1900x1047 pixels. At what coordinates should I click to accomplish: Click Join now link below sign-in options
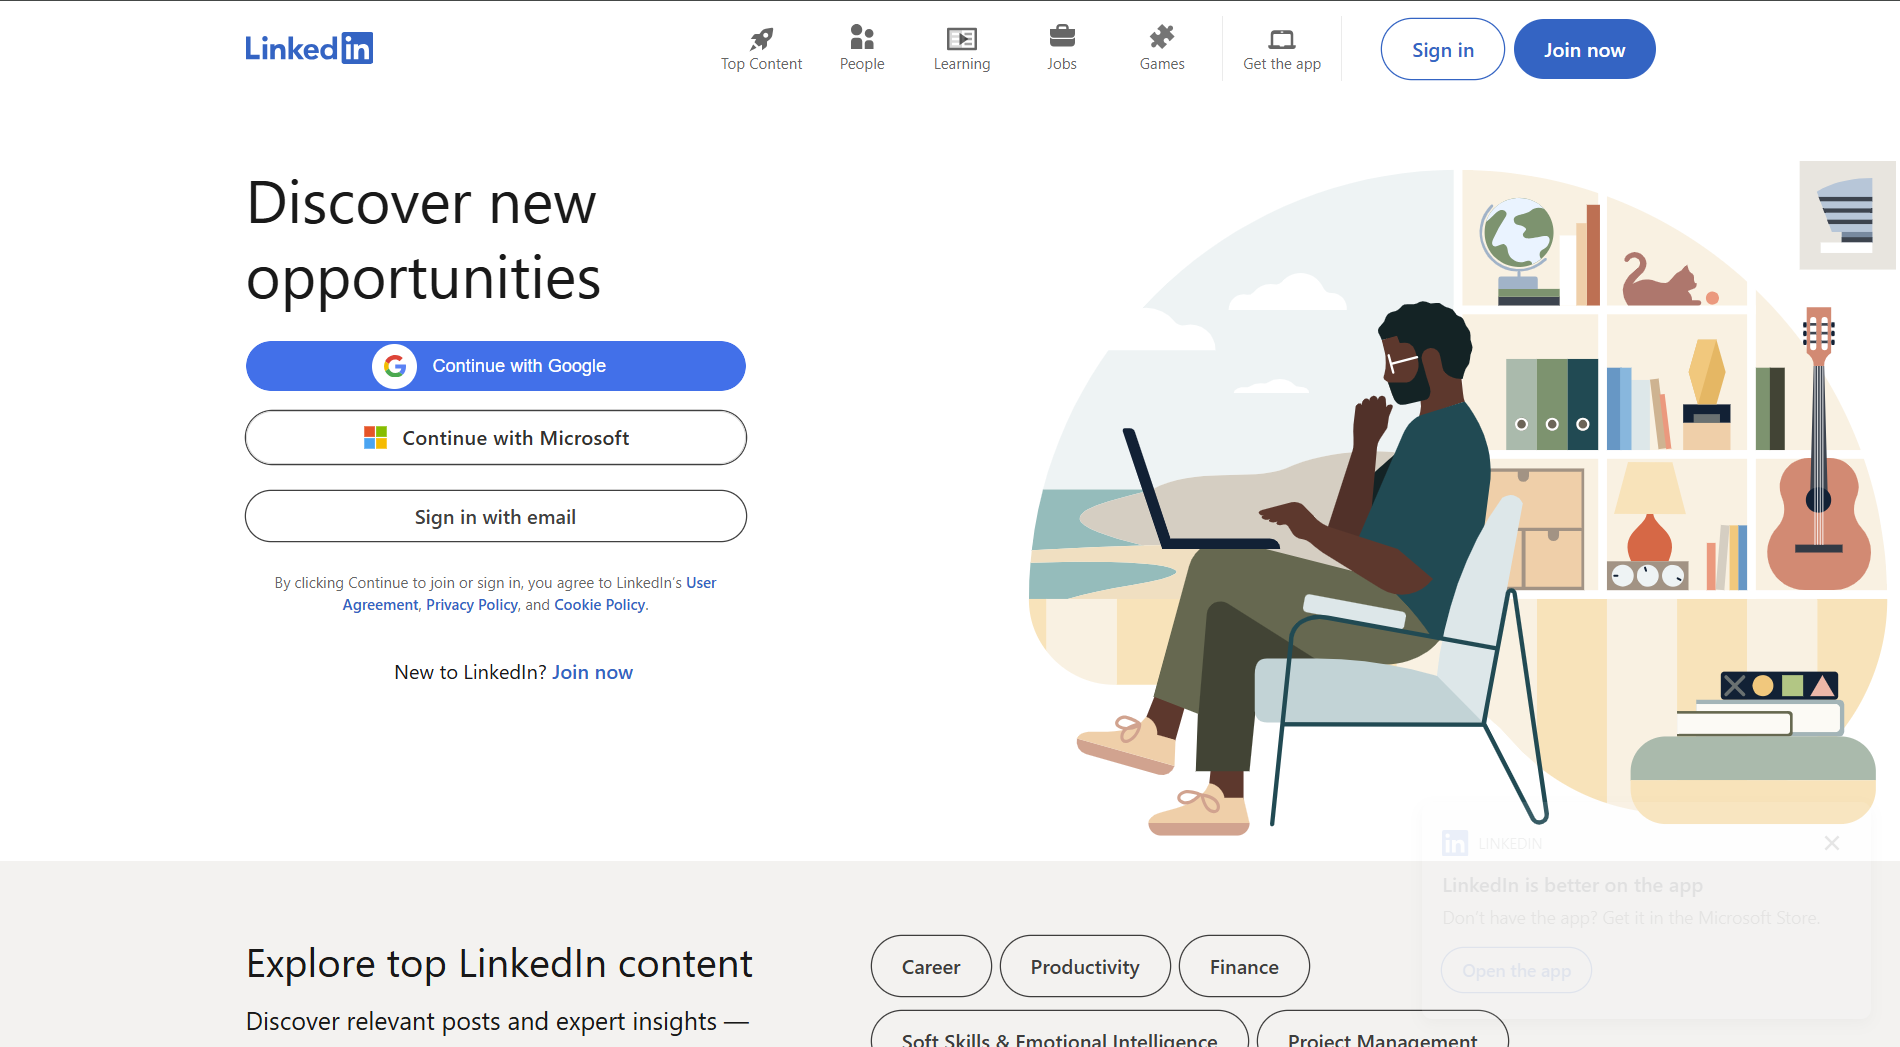point(593,673)
